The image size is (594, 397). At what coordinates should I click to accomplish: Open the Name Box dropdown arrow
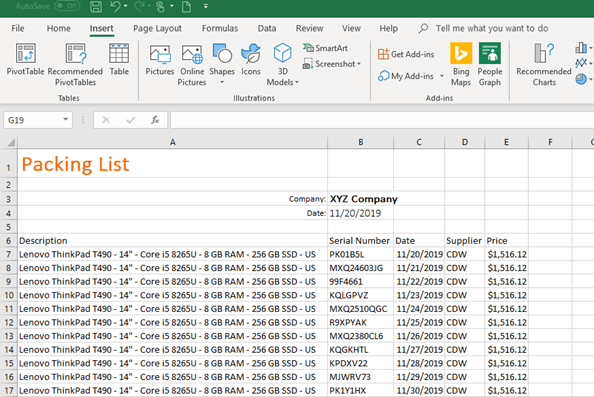pos(66,120)
